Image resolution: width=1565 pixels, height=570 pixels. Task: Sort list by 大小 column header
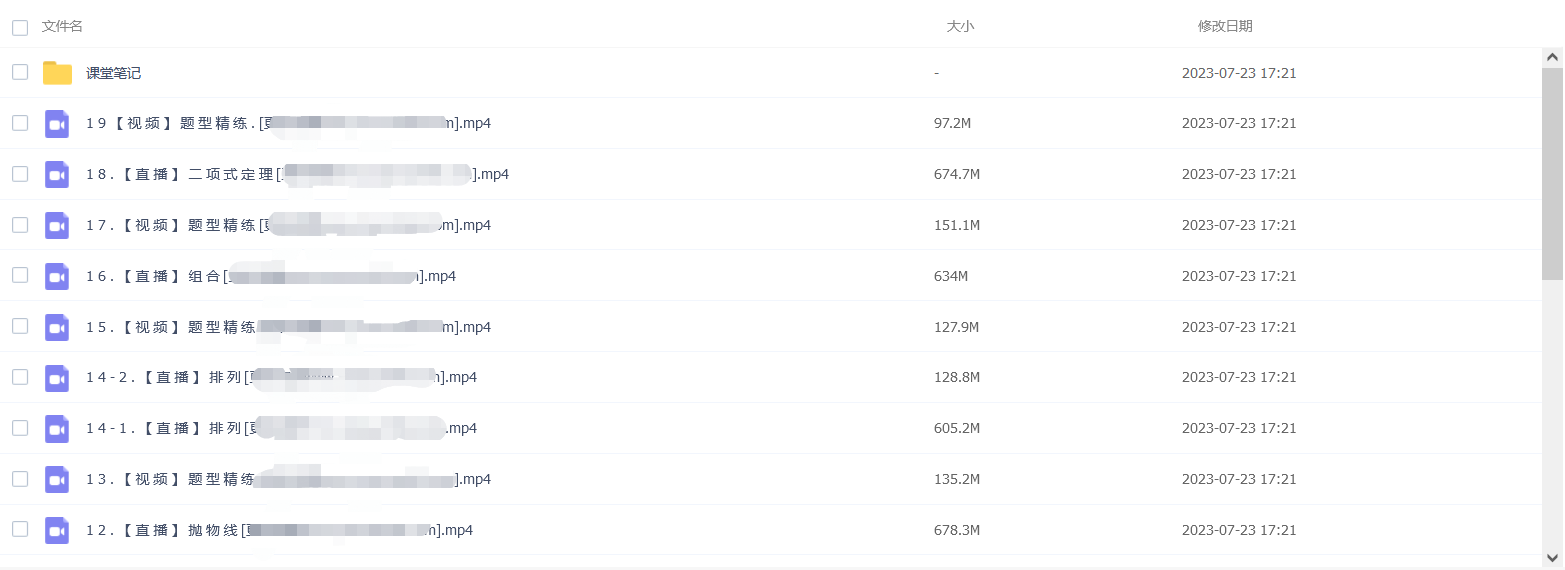(x=960, y=26)
